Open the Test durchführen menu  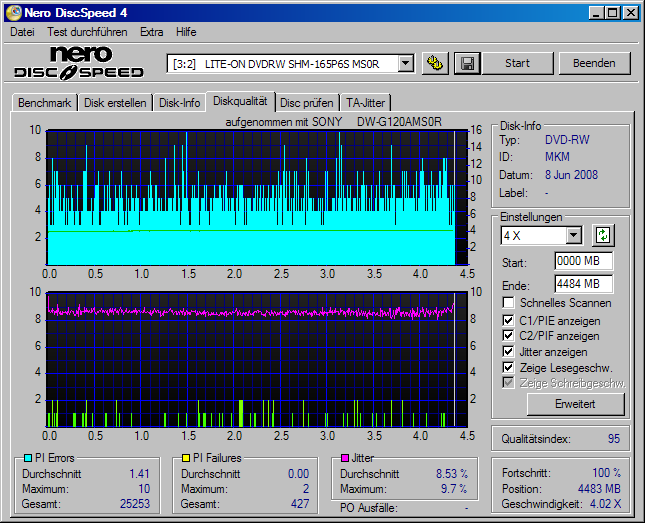(x=87, y=32)
